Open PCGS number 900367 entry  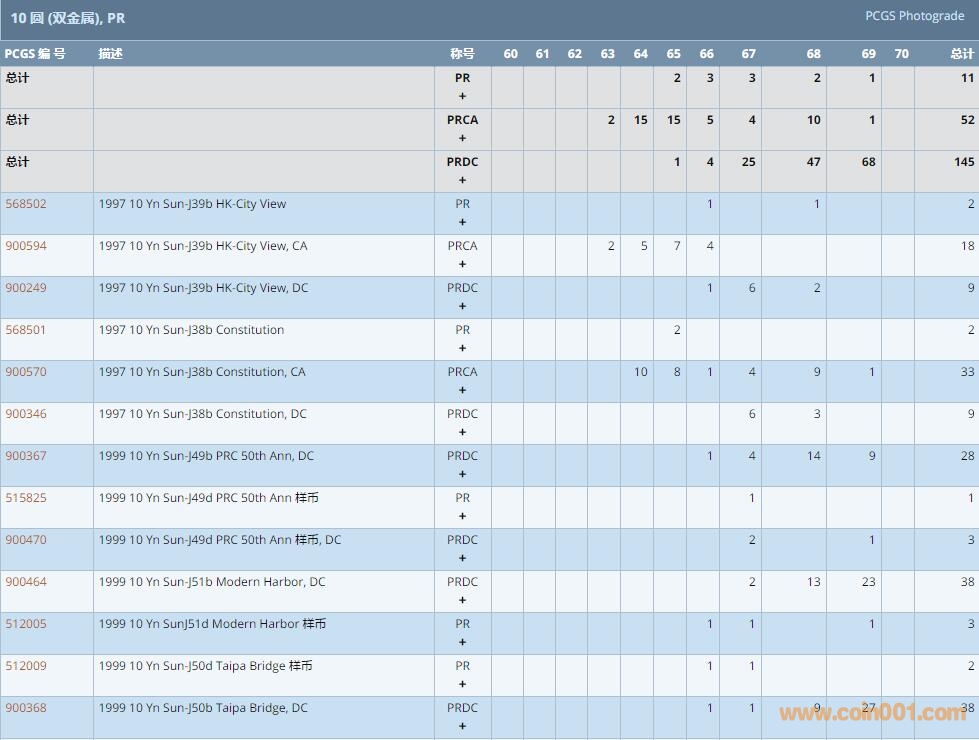[x=26, y=456]
